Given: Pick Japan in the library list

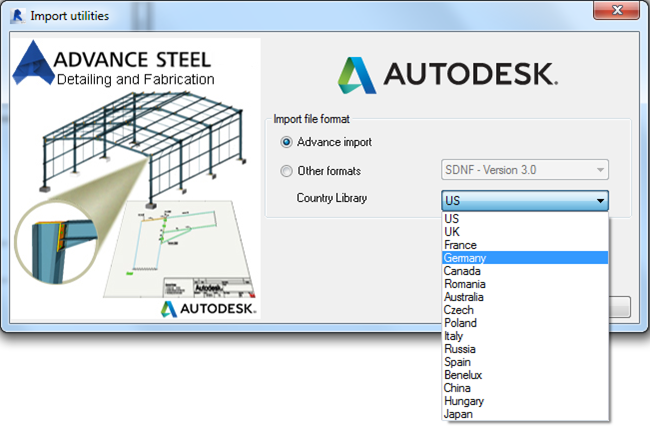Looking at the screenshot, I should 525,414.
